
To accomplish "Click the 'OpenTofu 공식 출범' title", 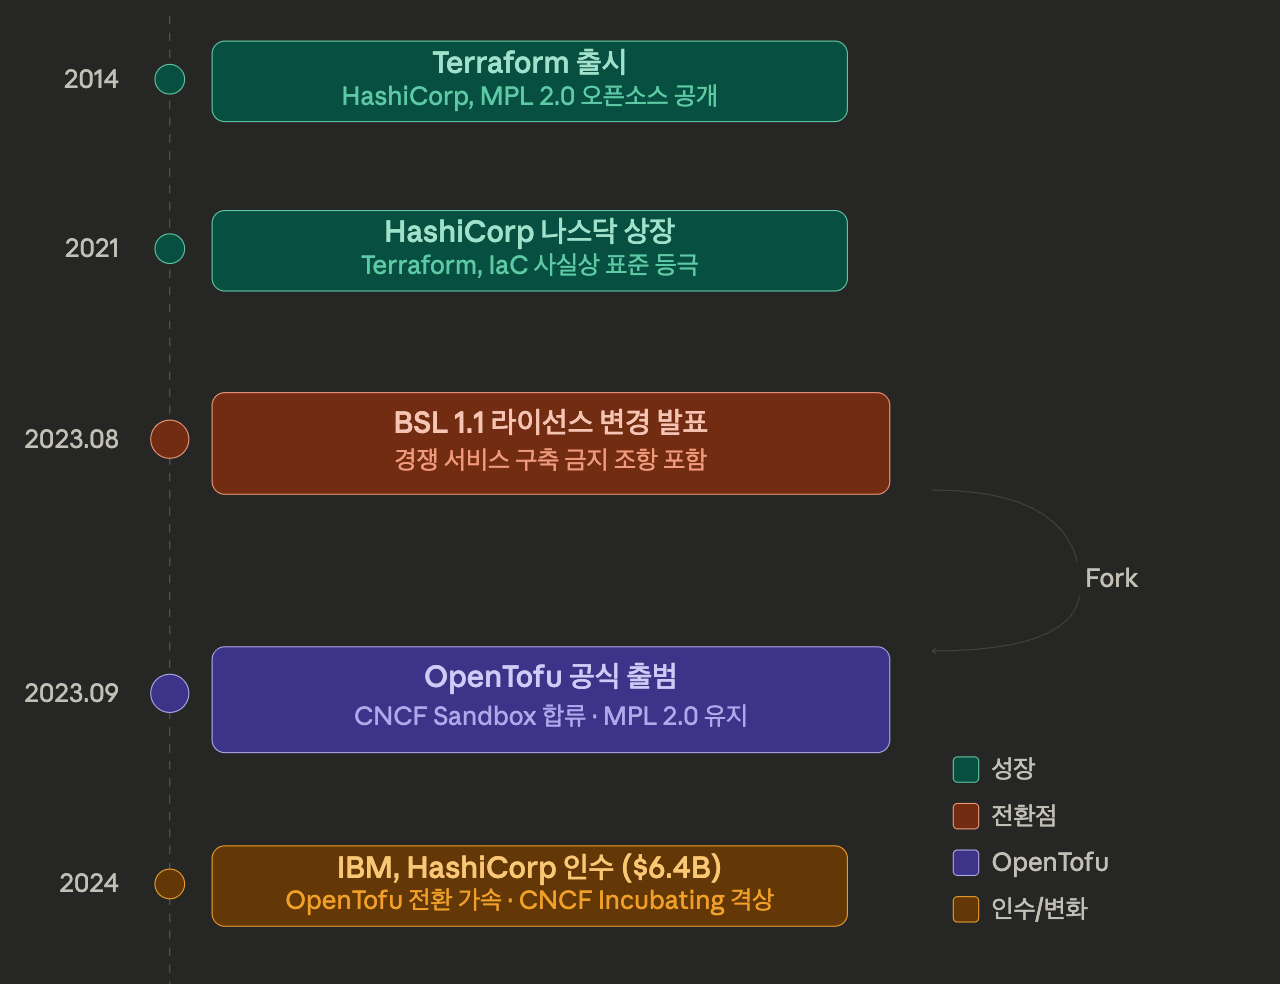I will click(551, 677).
